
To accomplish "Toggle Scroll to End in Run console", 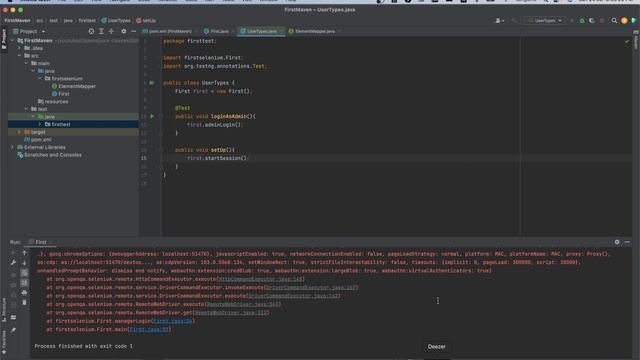I will point(24,282).
